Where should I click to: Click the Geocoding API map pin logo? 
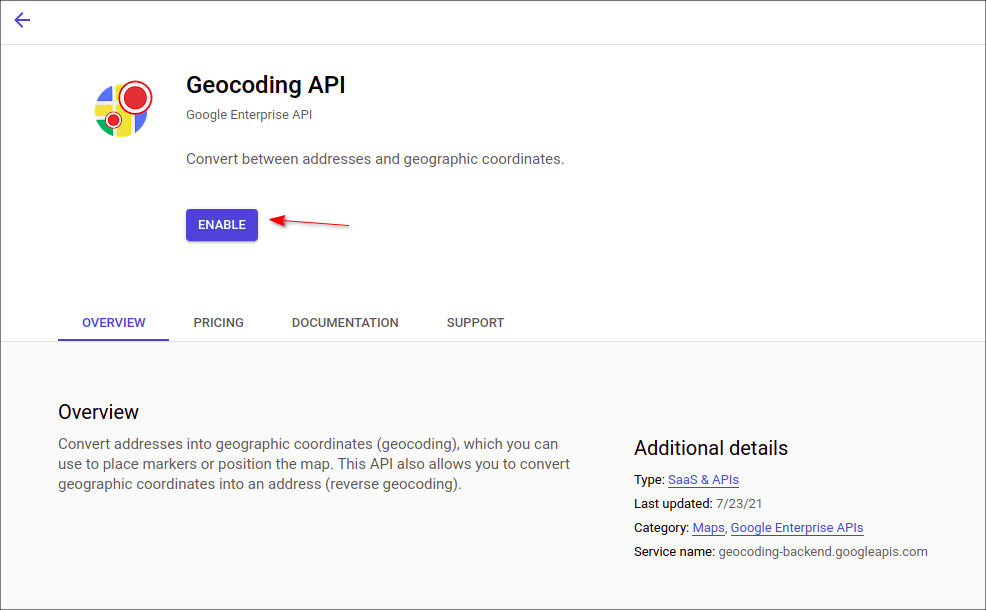(x=123, y=109)
